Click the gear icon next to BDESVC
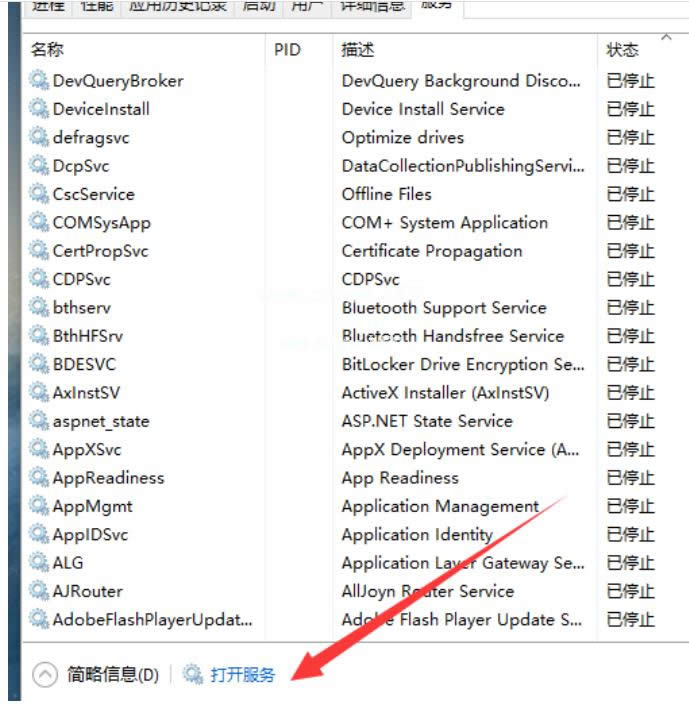Screen dimensions: 689x704 (x=39, y=364)
